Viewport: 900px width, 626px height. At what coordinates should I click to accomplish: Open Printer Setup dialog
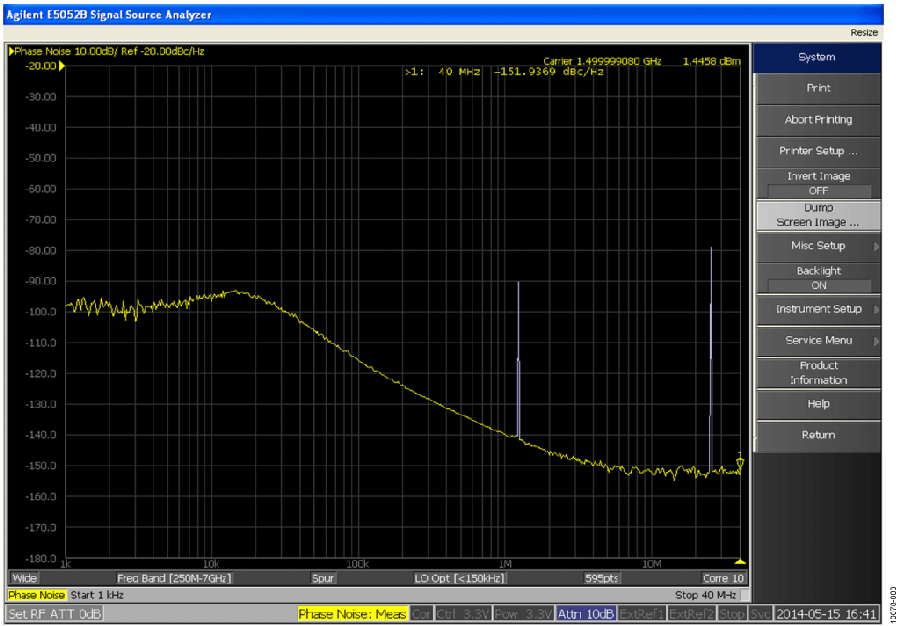pos(818,151)
